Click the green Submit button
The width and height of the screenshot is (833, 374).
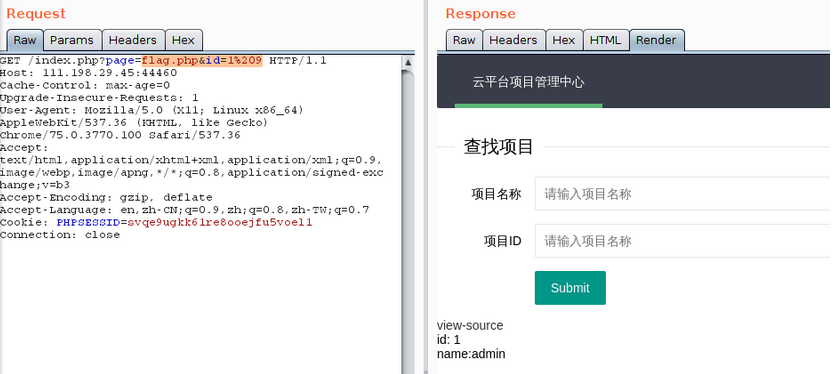click(x=570, y=288)
